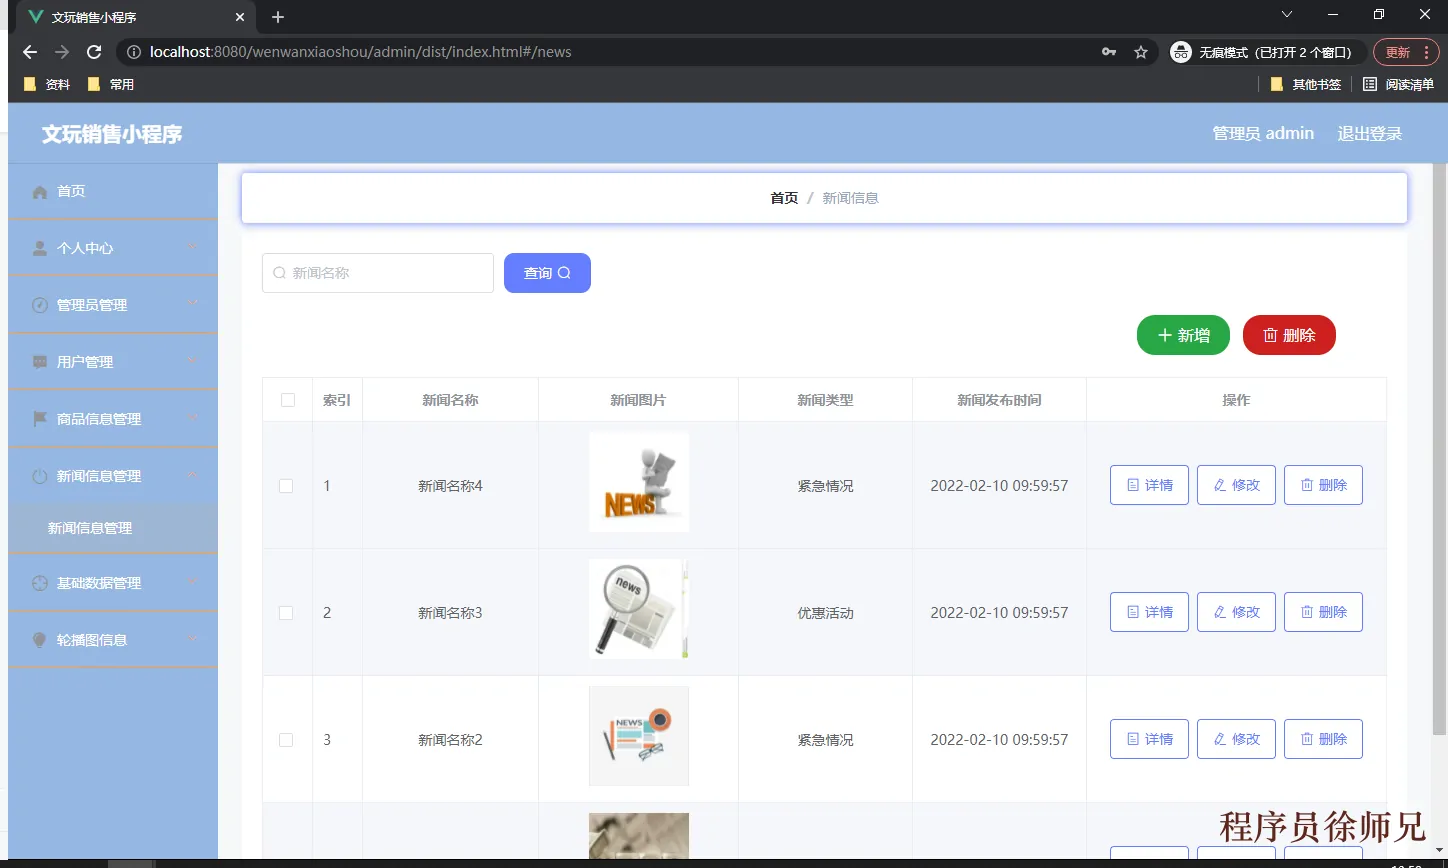Open a new browser tab with plus
The image size is (1448, 868).
pos(278,17)
